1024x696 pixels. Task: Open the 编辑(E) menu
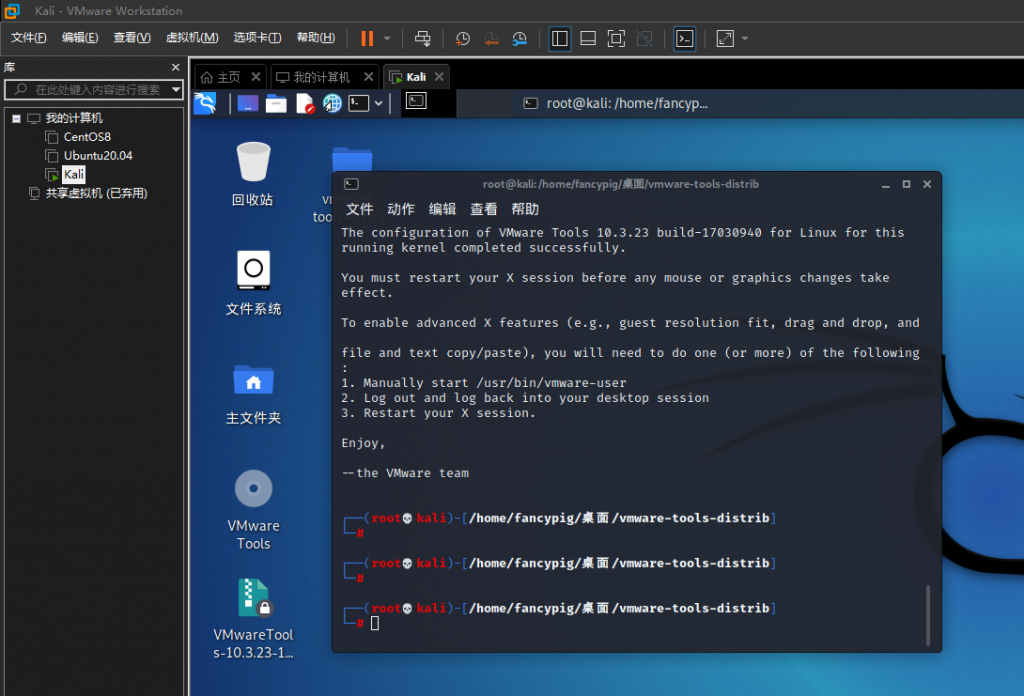80,37
